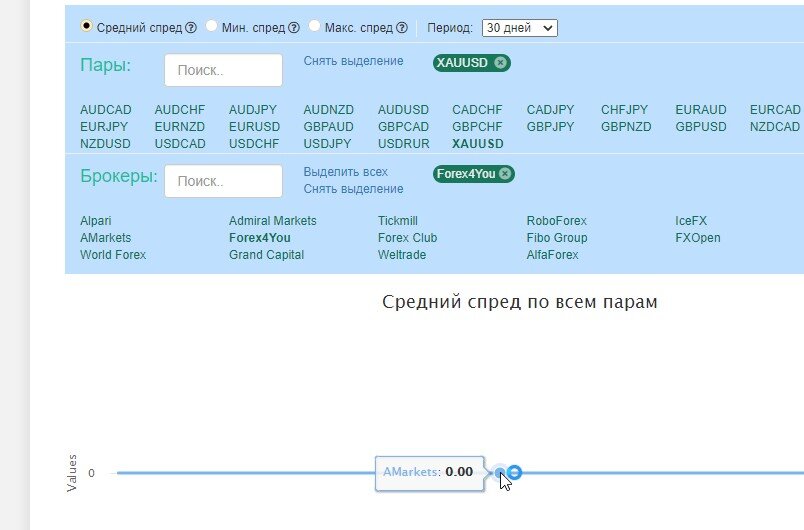
Task: Select the Мин. спред radio button
Action: (x=211, y=26)
